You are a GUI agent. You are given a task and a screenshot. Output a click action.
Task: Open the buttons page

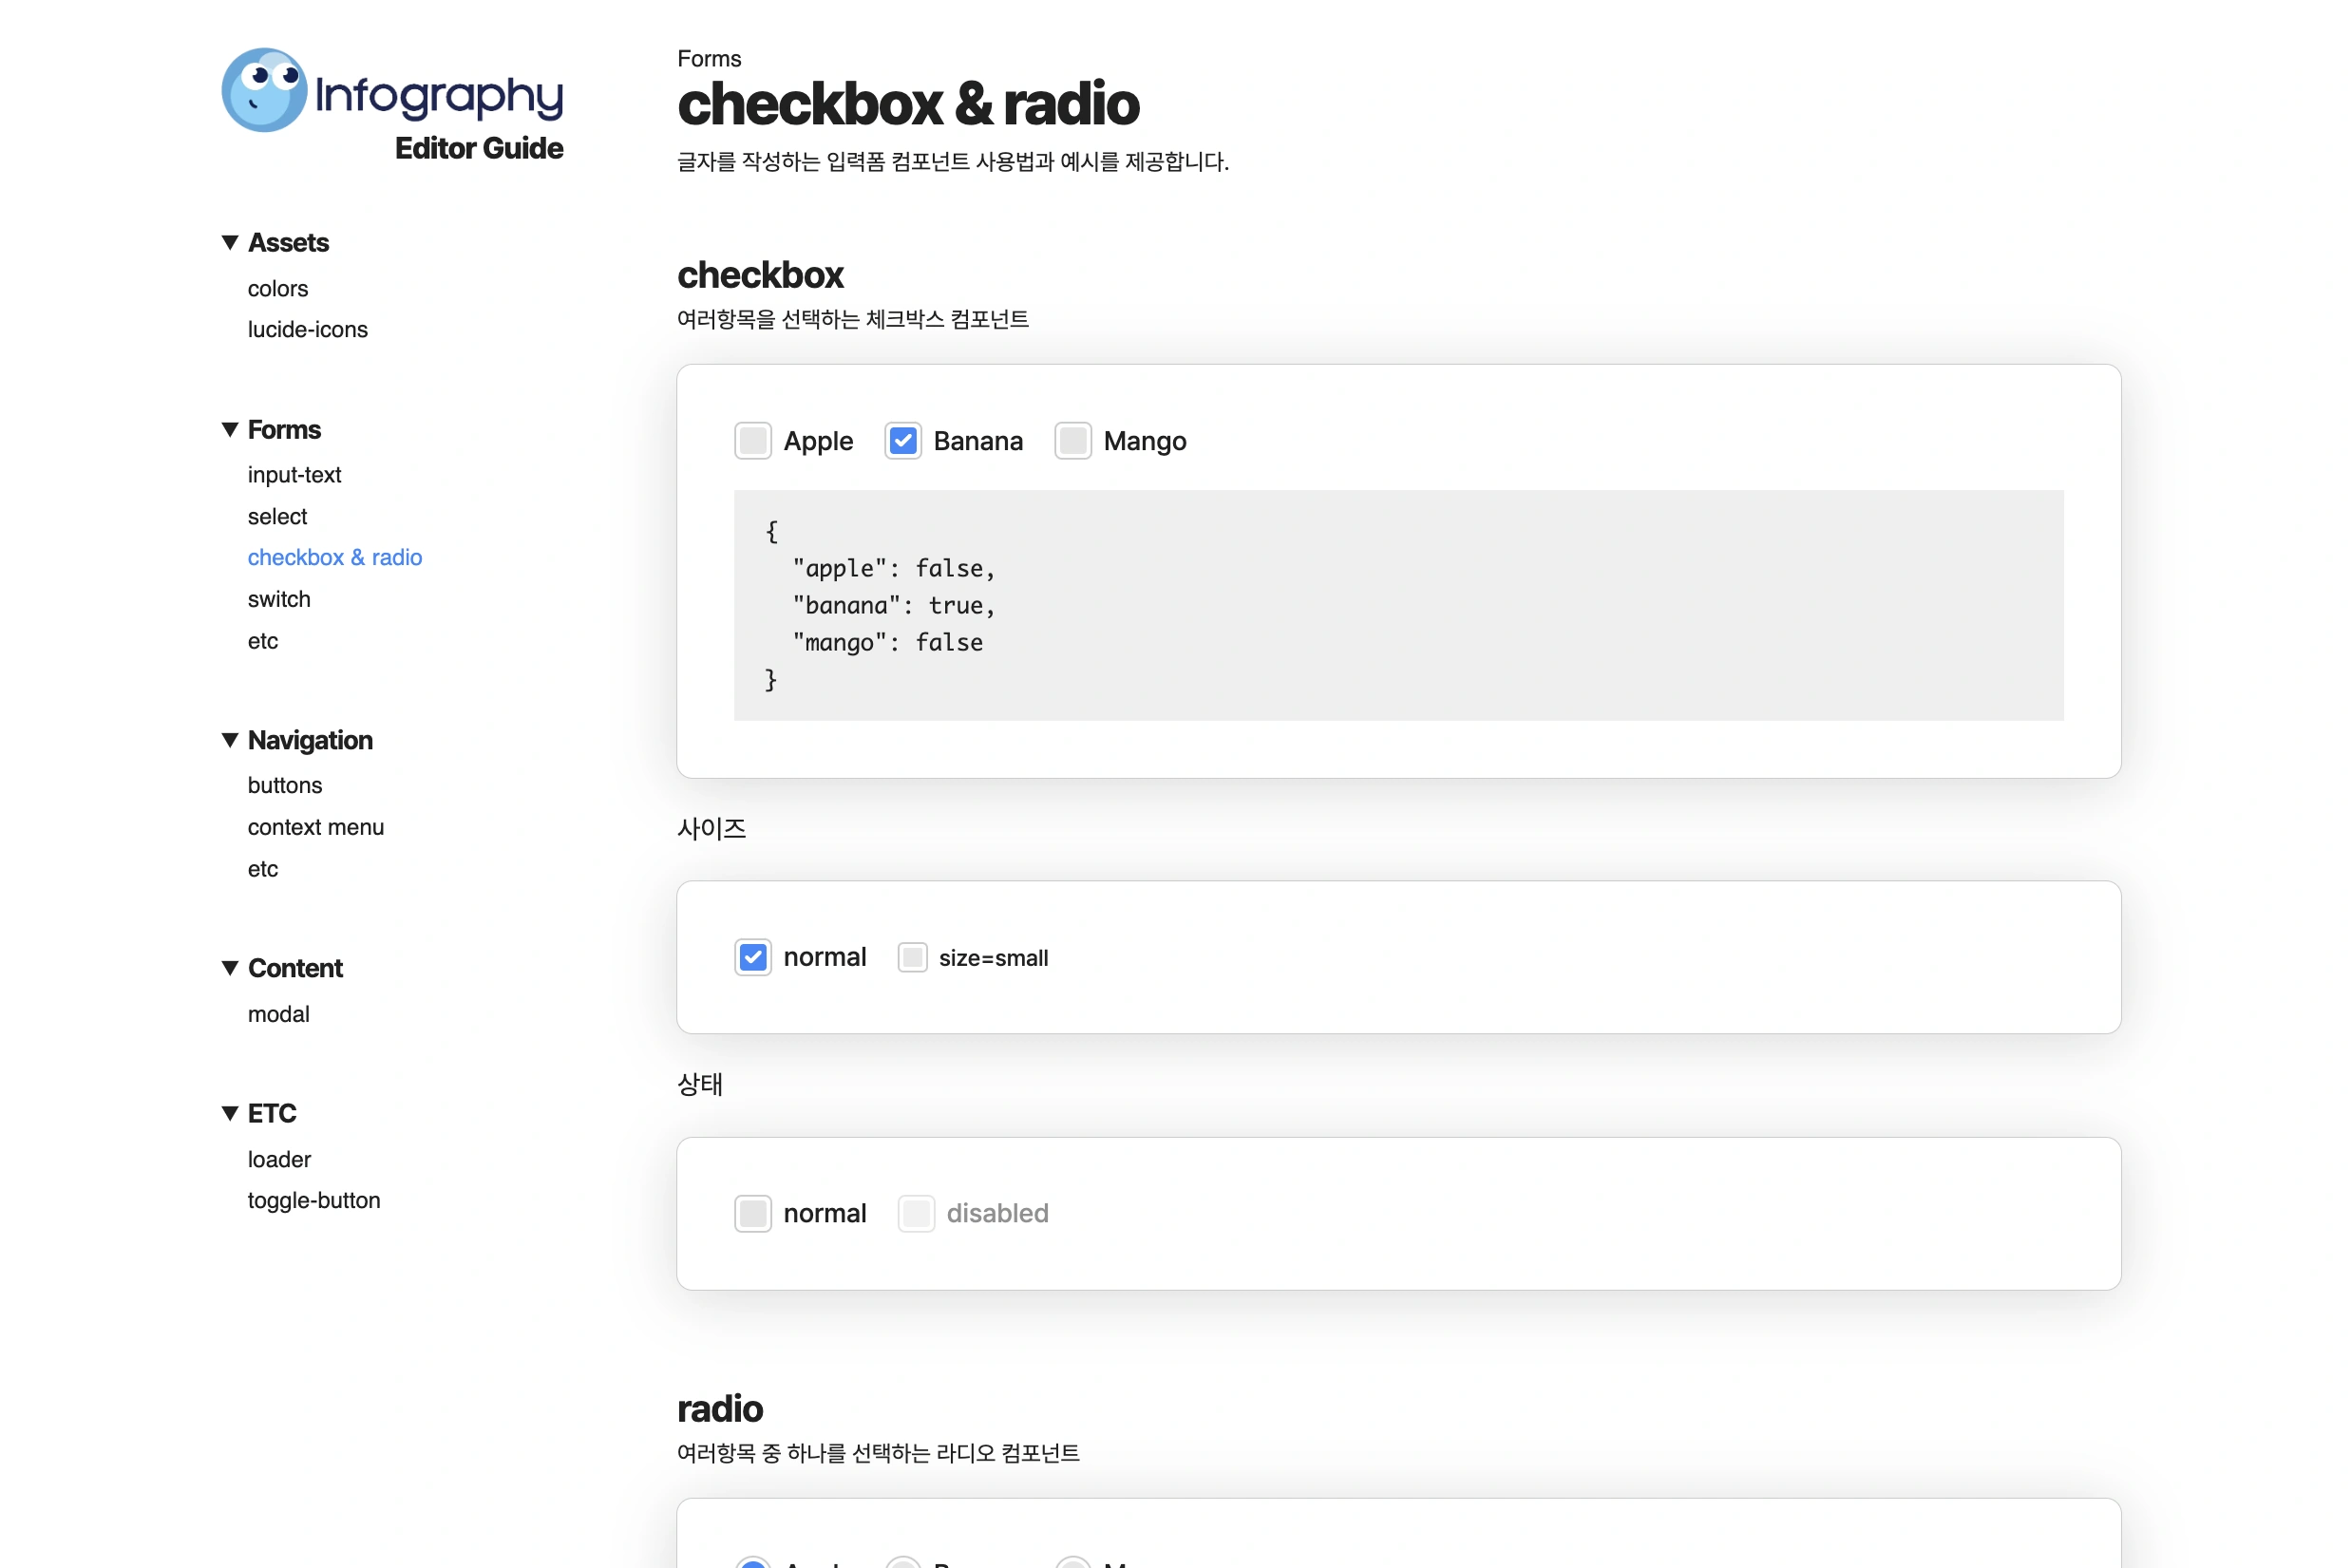285,786
